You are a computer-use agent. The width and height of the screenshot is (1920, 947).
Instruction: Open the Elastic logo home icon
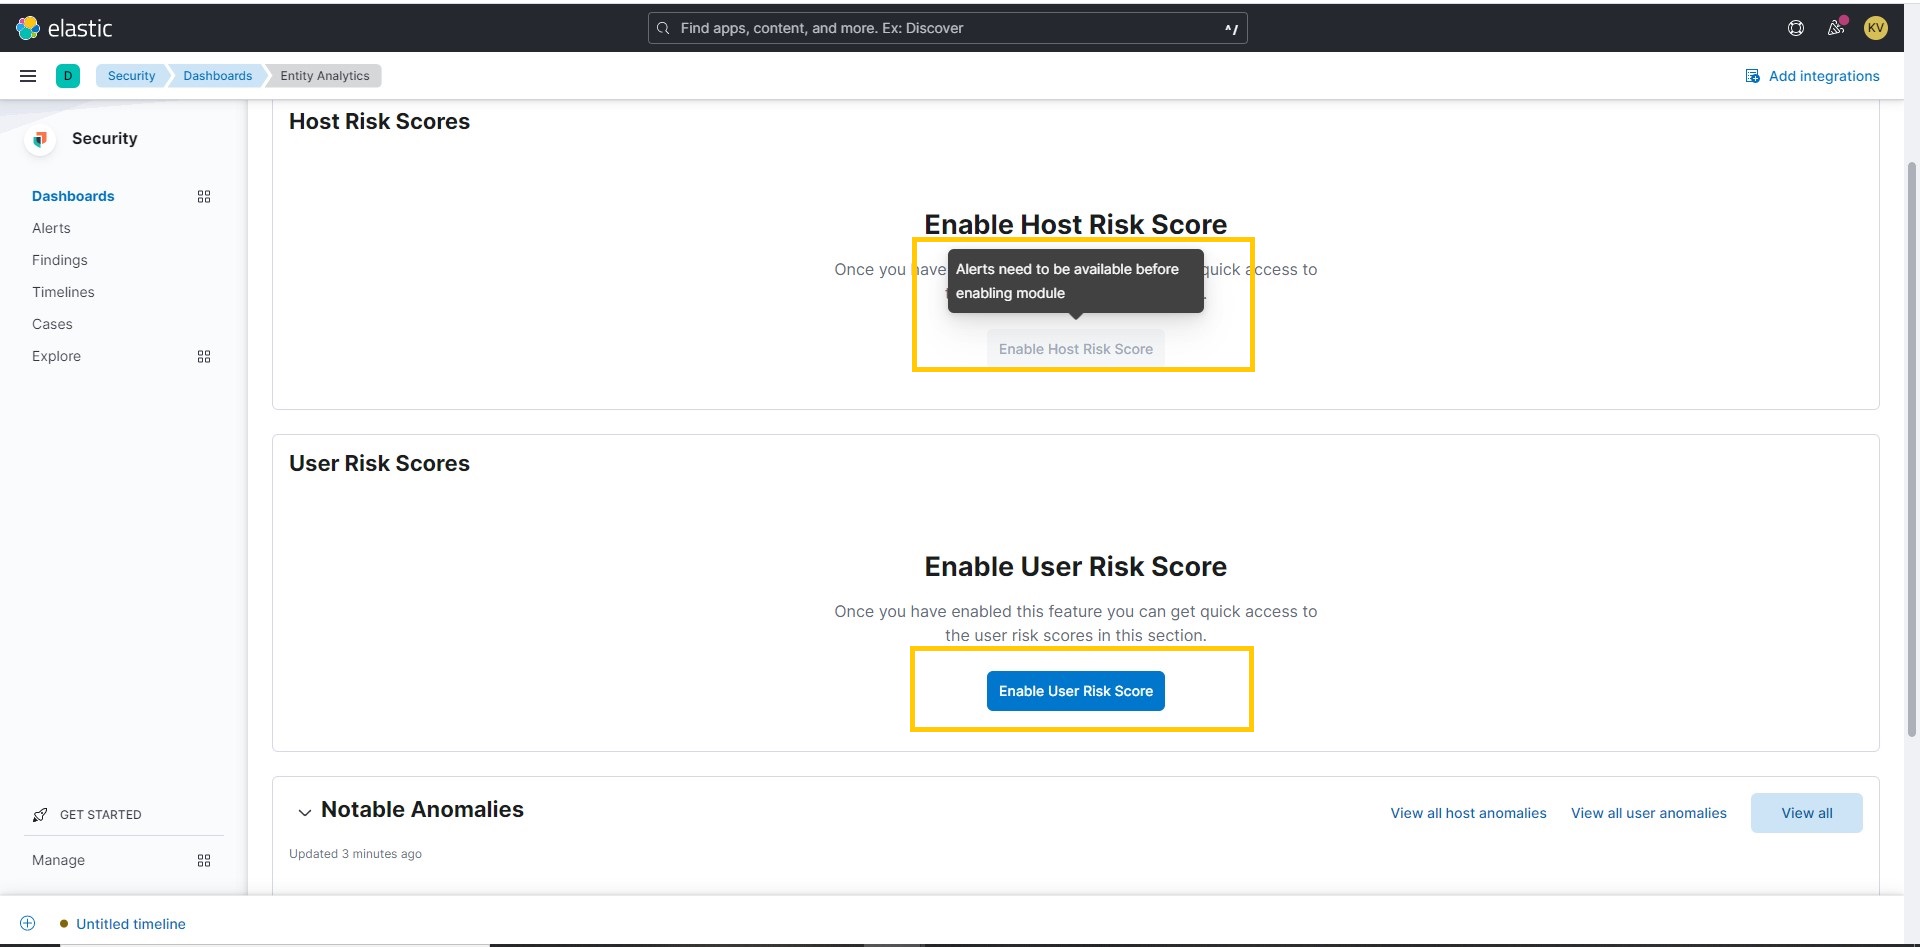click(28, 28)
